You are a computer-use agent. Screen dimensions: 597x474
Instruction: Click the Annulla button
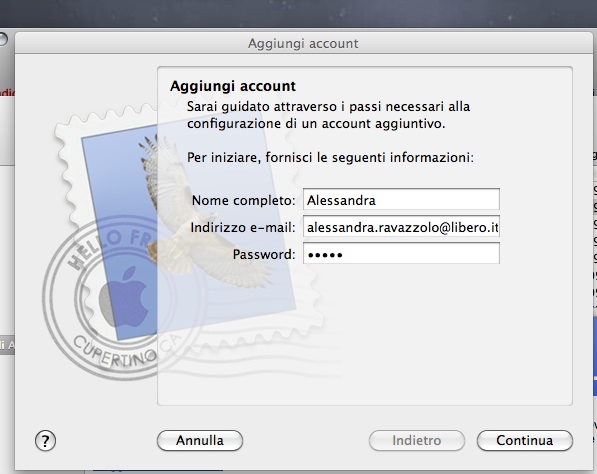[200, 440]
